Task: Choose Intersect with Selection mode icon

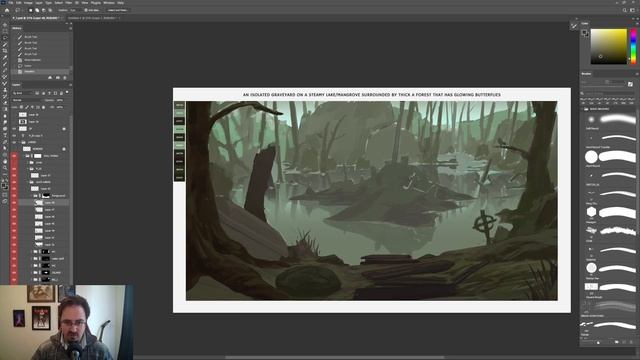Action: tap(50, 10)
